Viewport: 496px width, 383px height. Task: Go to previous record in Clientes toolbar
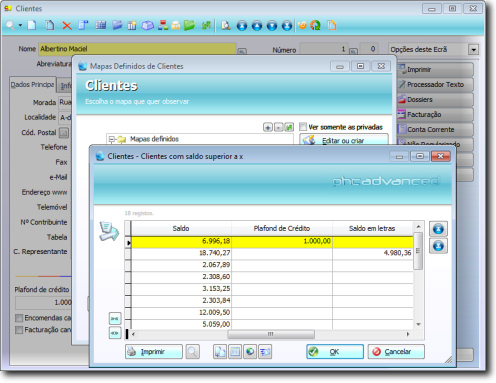pyautogui.click(x=257, y=25)
